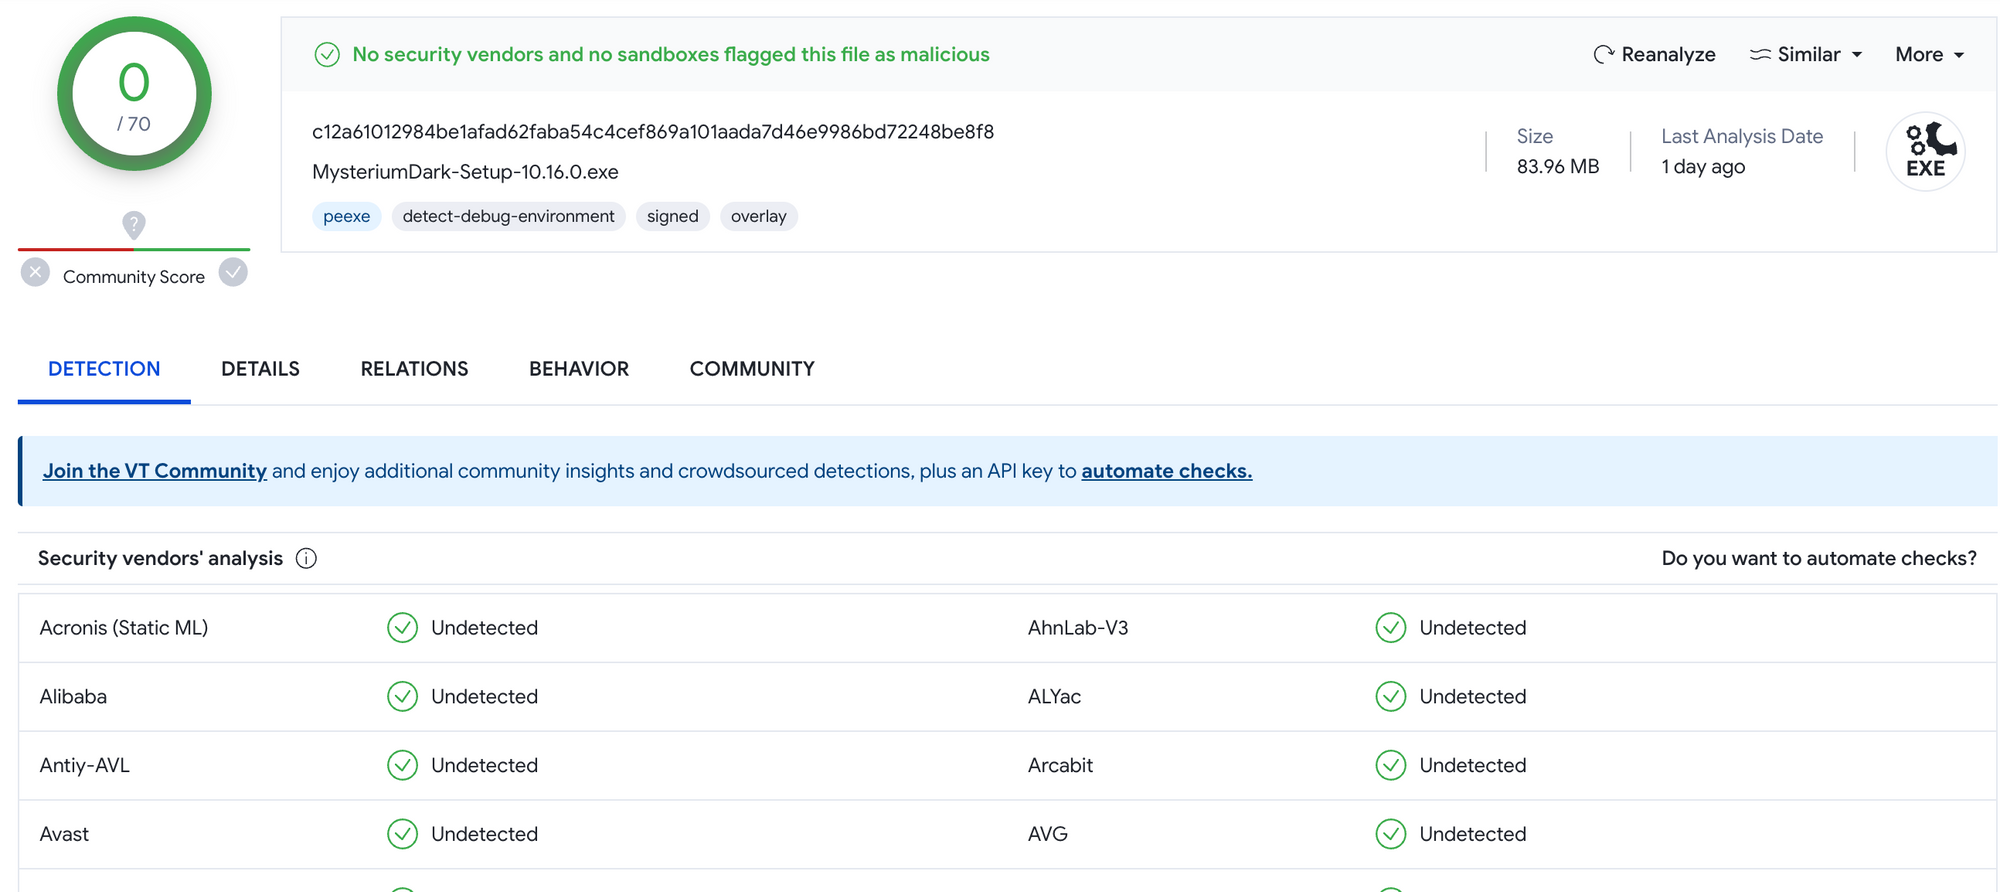
Task: Click the Antiy-AVL undetected check icon
Action: tap(402, 765)
